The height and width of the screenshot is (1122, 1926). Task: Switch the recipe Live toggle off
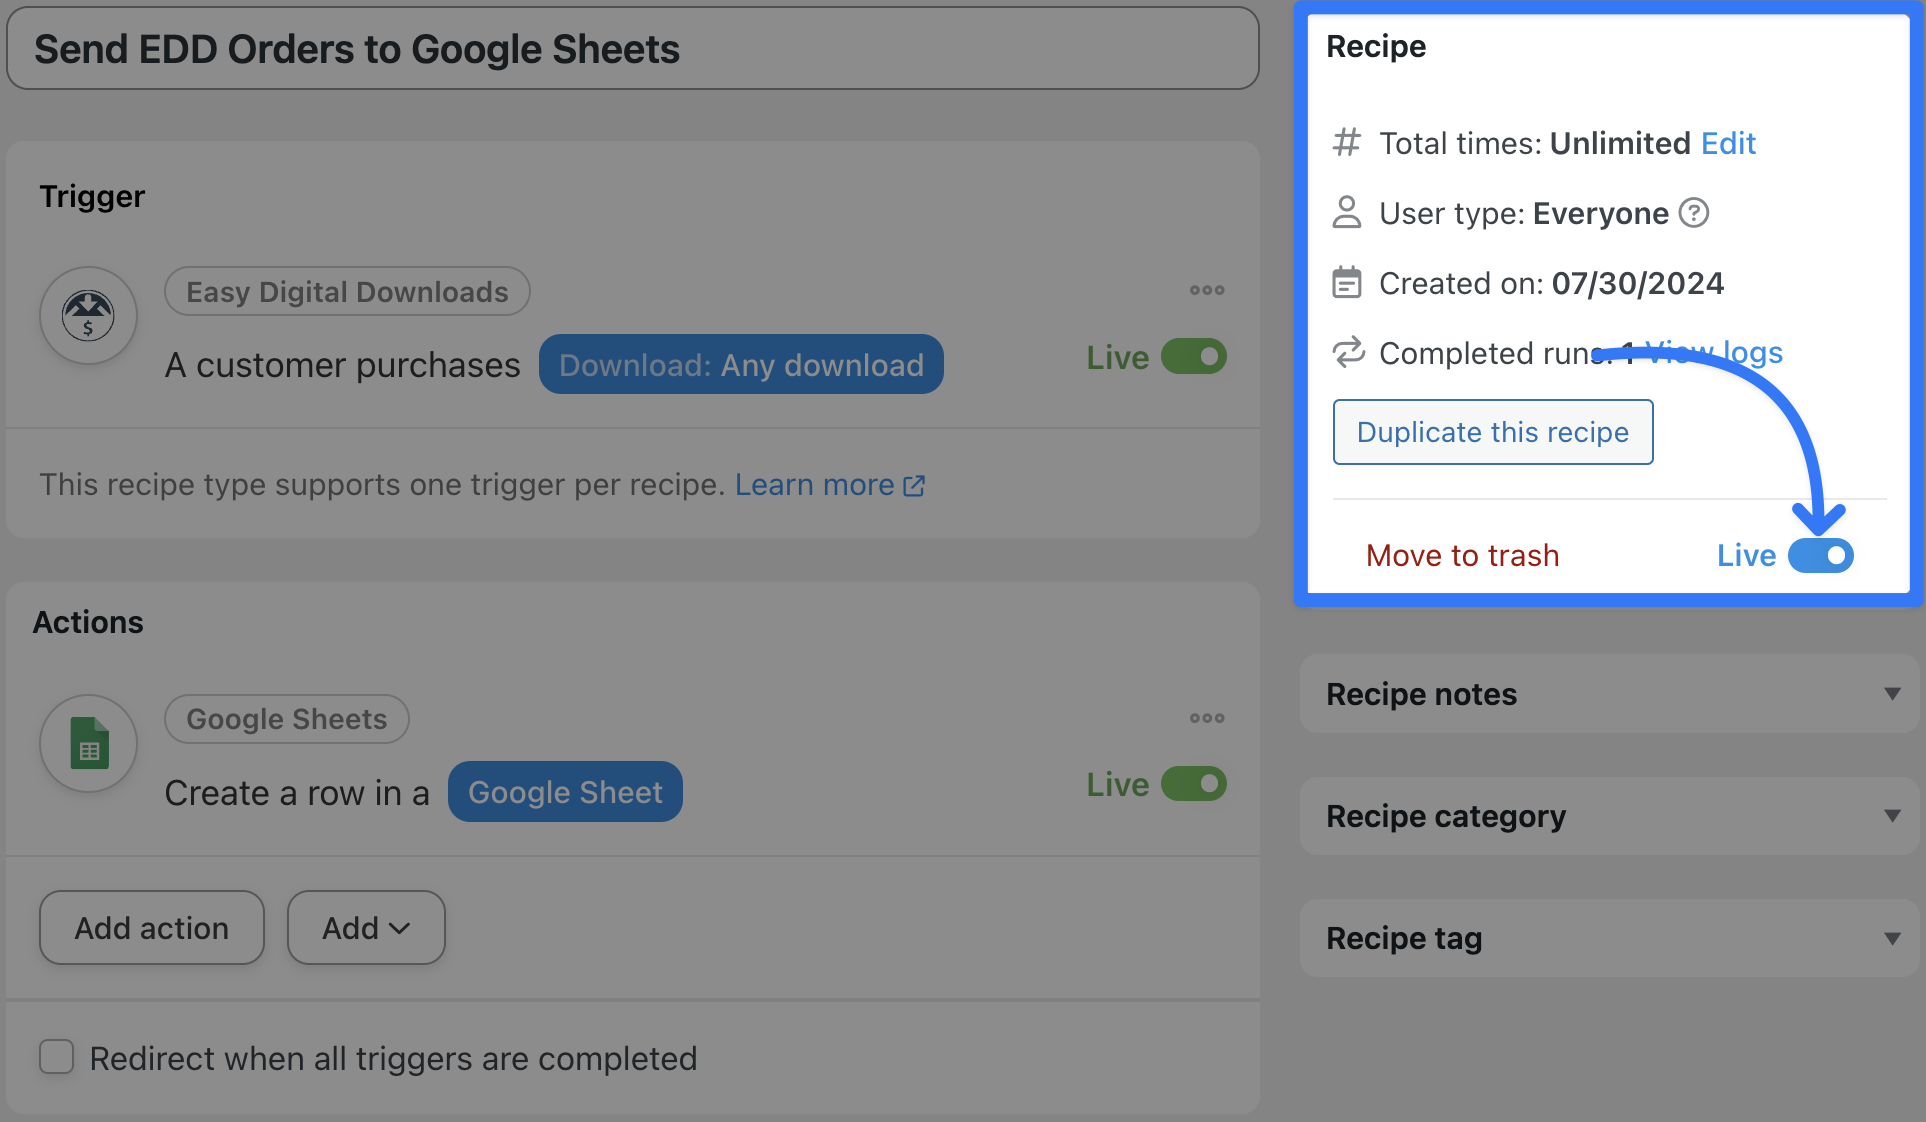click(1820, 556)
